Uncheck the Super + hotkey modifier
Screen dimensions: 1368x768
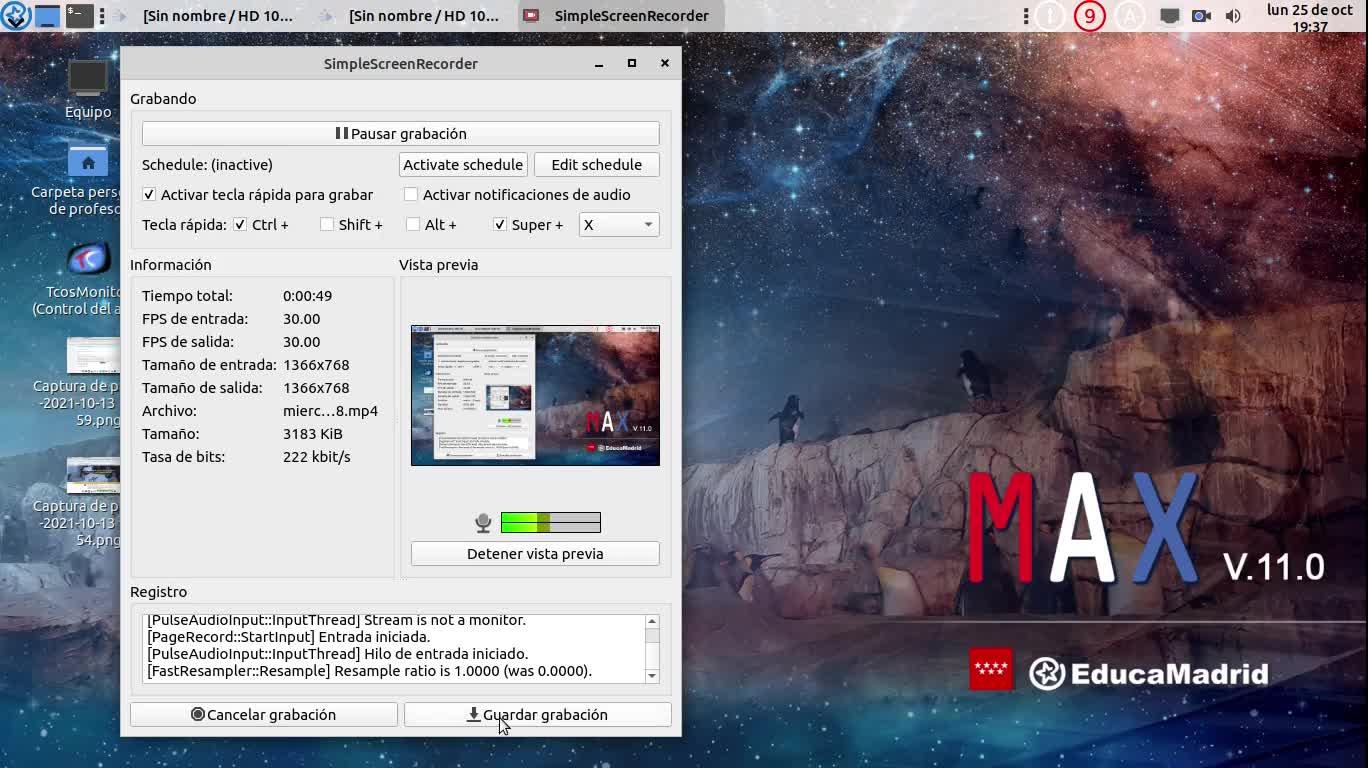pyautogui.click(x=500, y=225)
